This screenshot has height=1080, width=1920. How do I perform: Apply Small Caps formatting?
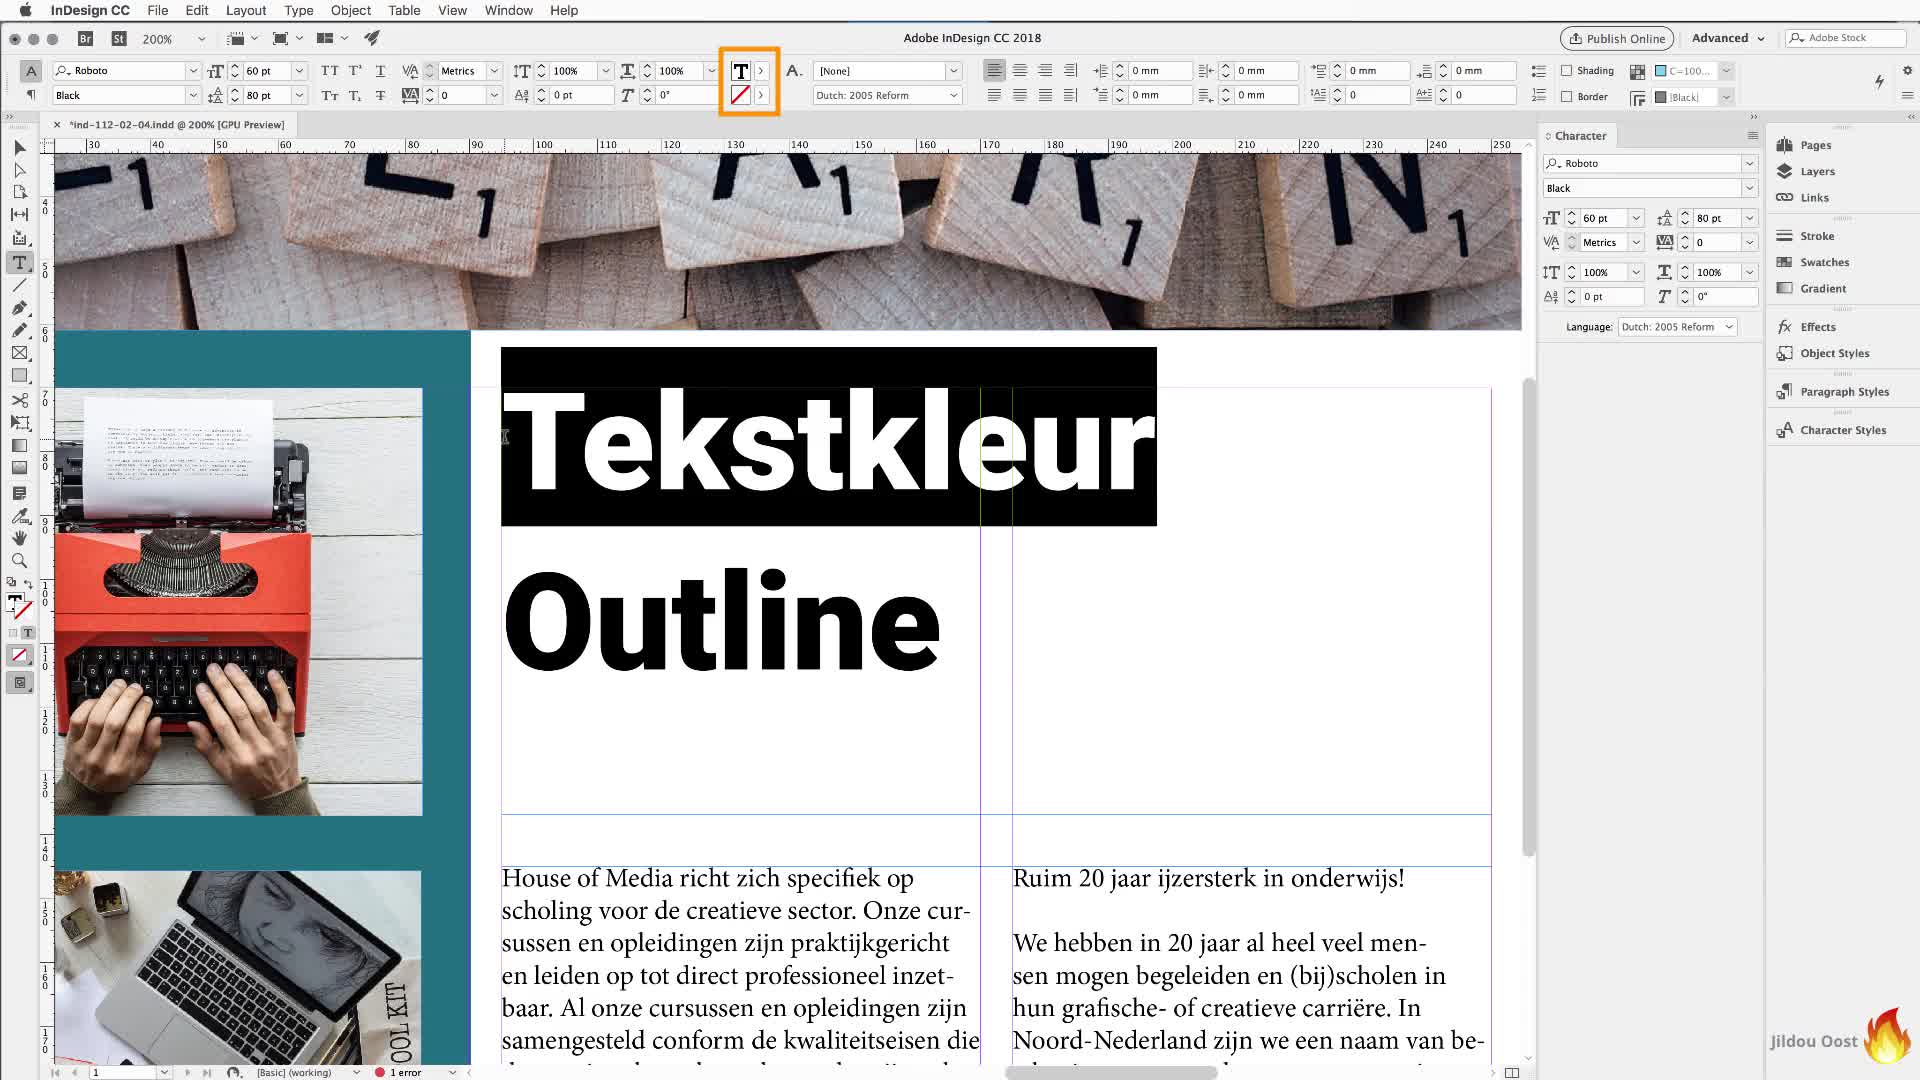click(x=330, y=95)
